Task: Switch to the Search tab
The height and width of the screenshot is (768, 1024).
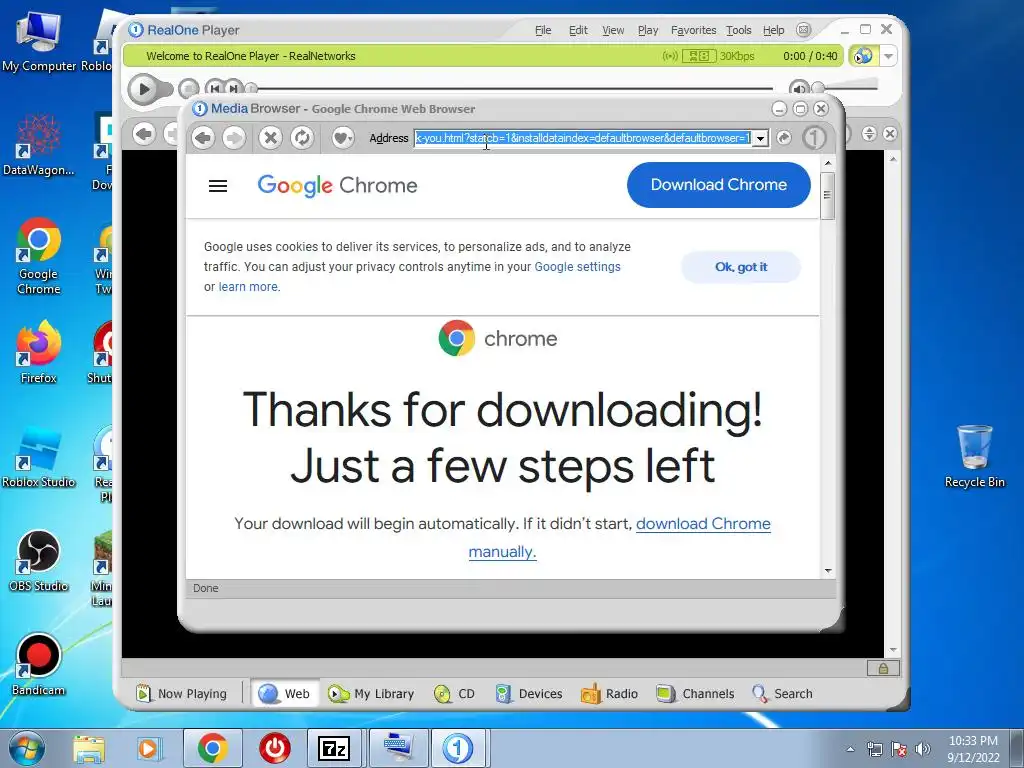Action: [782, 694]
